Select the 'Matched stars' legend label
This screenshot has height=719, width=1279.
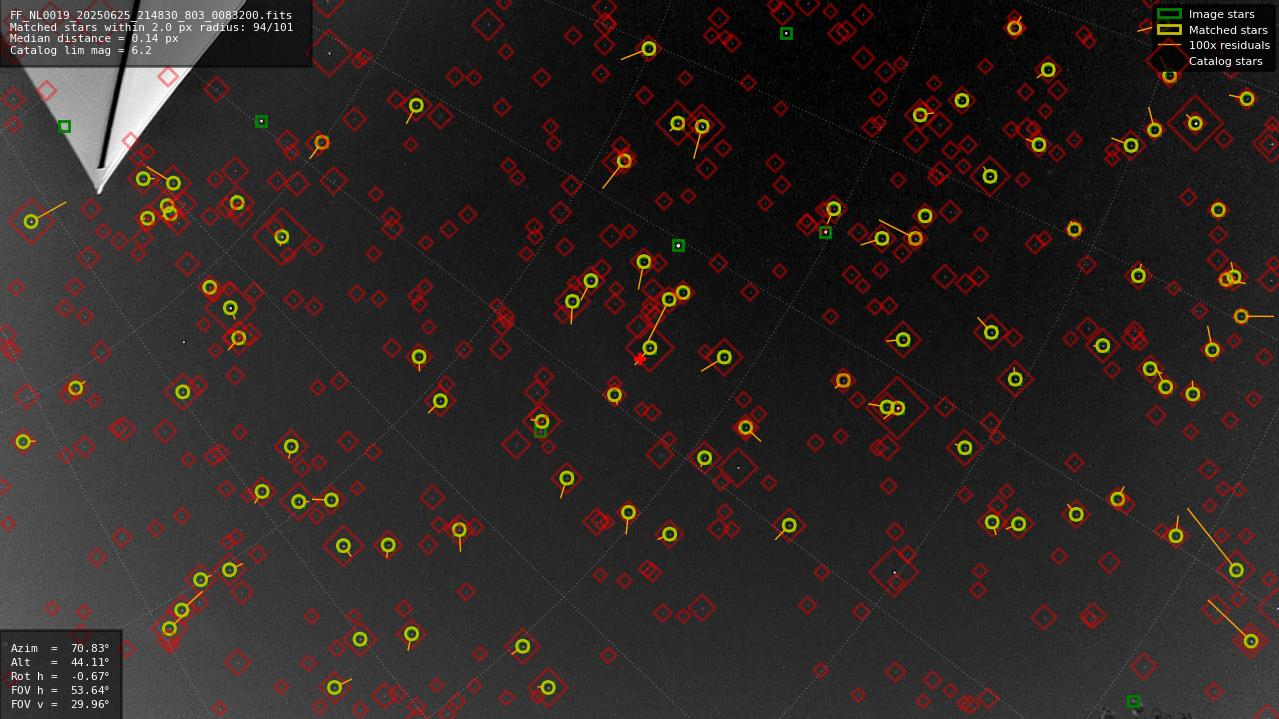[x=1228, y=30]
